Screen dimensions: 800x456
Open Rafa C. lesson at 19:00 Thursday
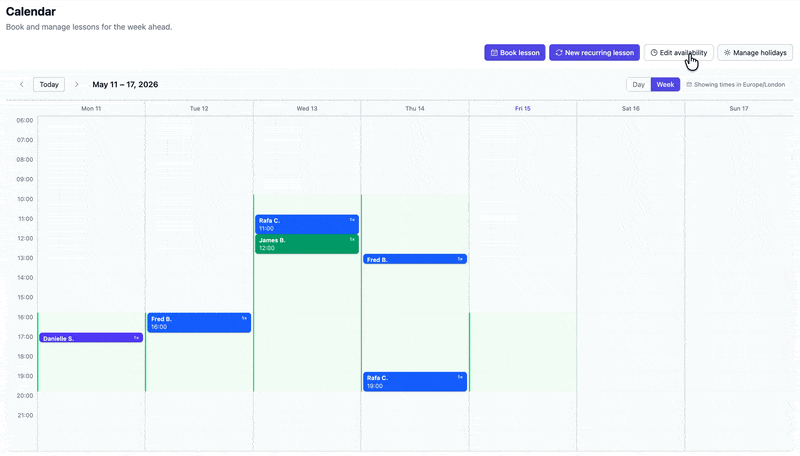tap(415, 382)
